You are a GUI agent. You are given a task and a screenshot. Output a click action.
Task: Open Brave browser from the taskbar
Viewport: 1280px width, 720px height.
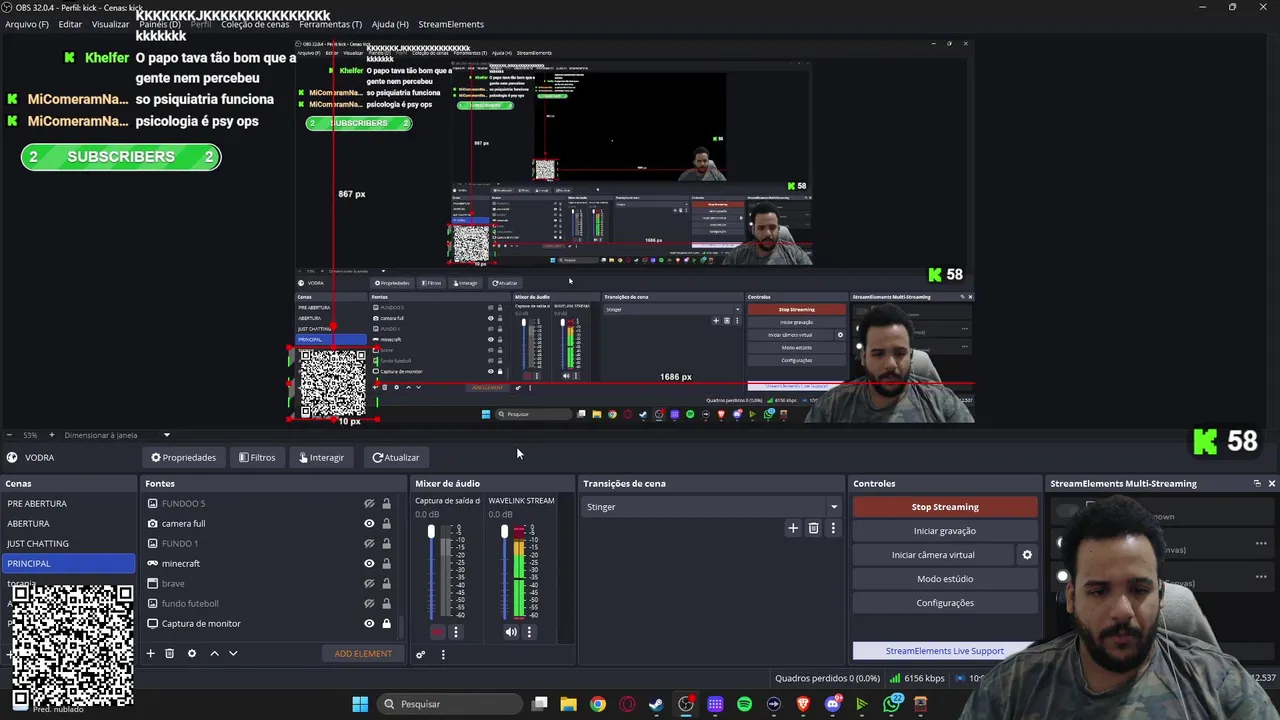(x=803, y=704)
